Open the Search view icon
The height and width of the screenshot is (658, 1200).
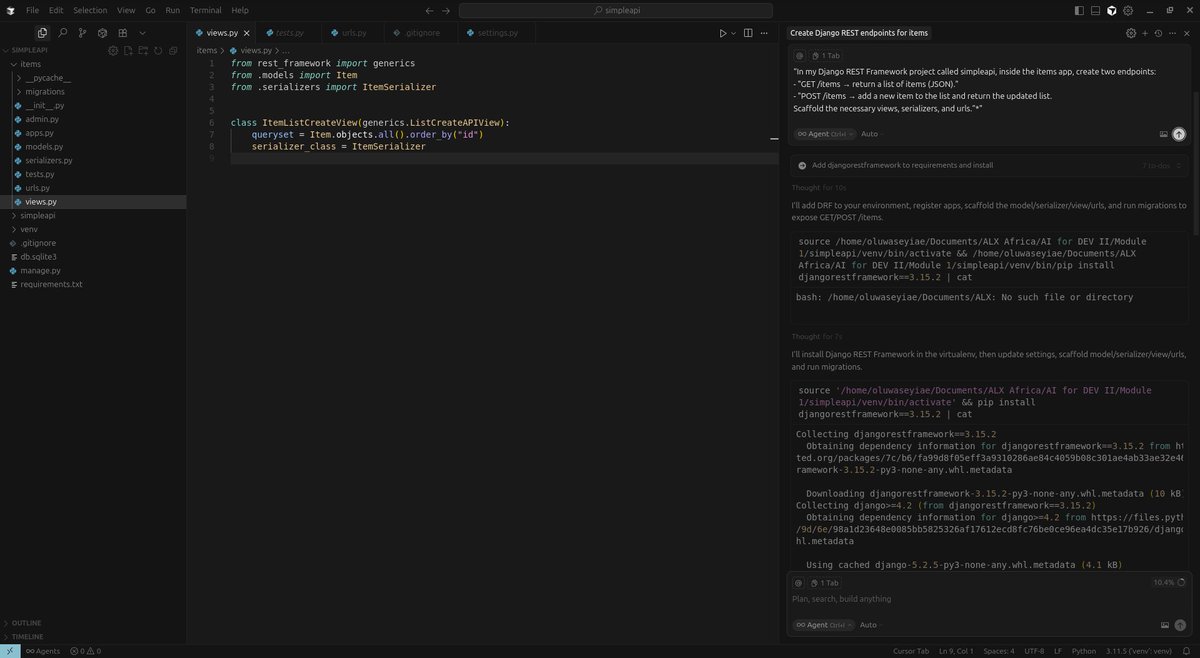point(61,32)
